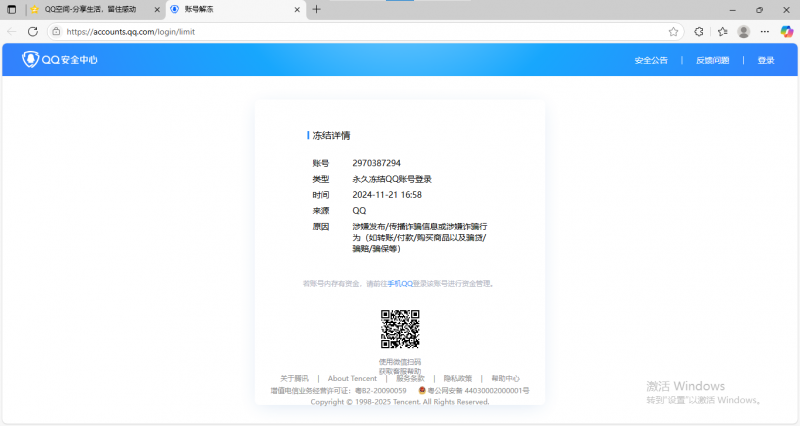The width and height of the screenshot is (800, 426).
Task: Click the 来源 value QQ
Action: click(x=359, y=211)
